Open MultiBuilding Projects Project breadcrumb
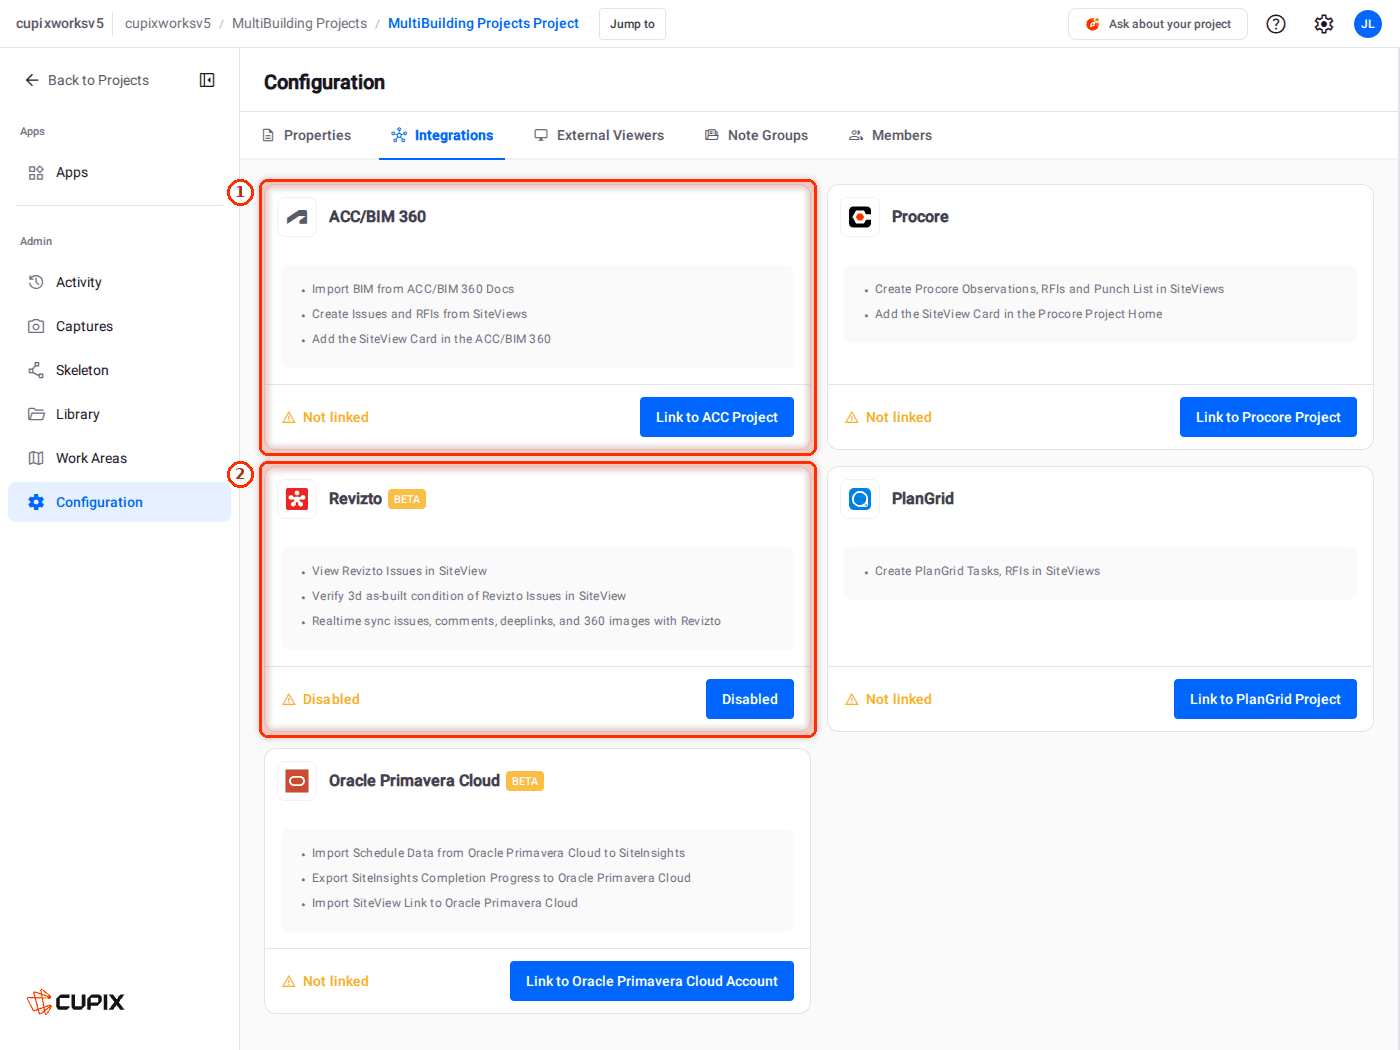Viewport: 1400px width, 1050px height. point(483,23)
